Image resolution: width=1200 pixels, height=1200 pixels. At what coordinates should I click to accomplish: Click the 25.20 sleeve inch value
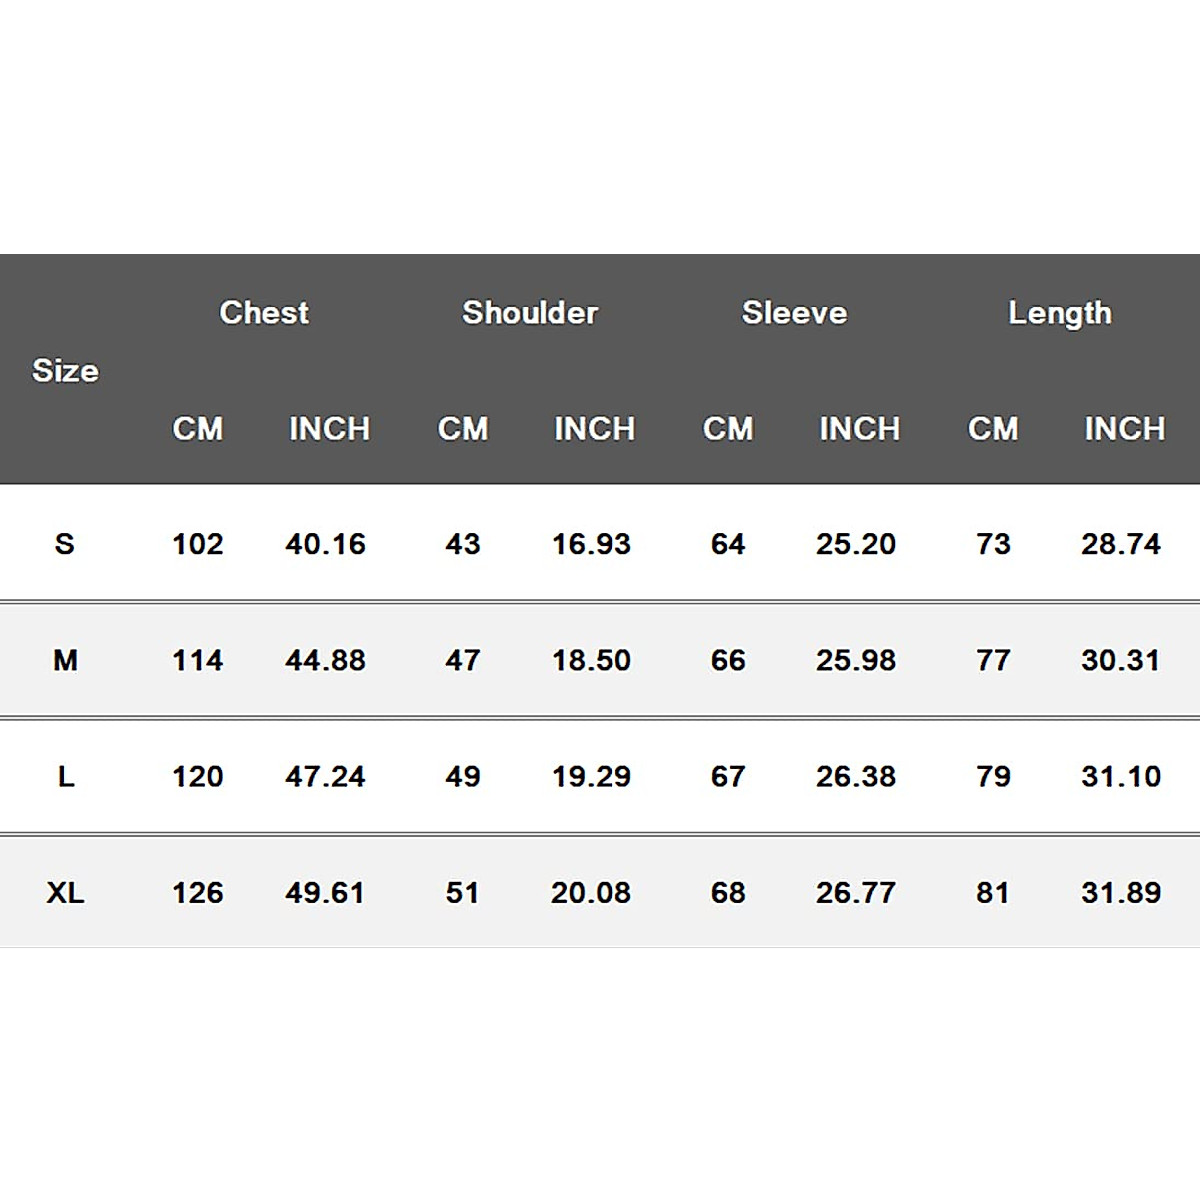pos(856,544)
